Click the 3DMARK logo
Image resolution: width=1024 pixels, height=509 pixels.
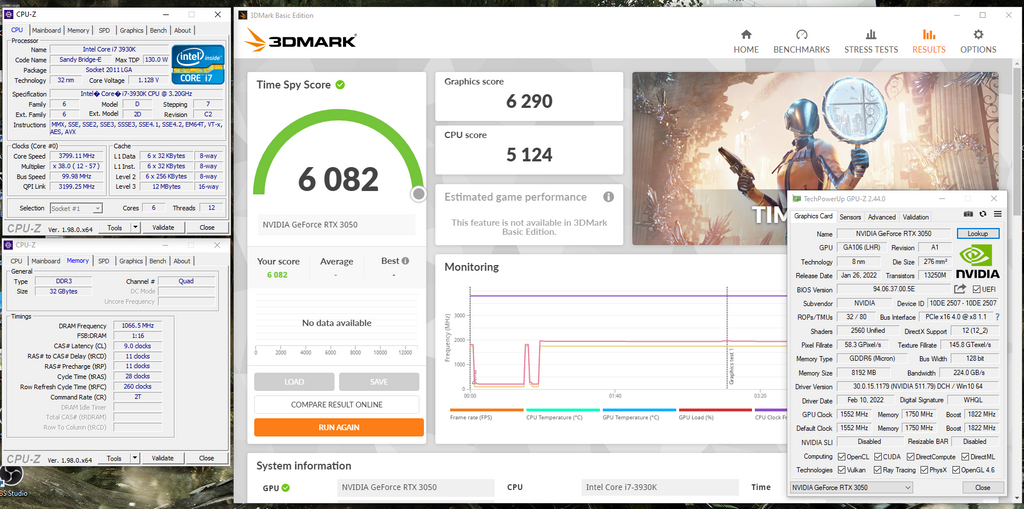301,41
